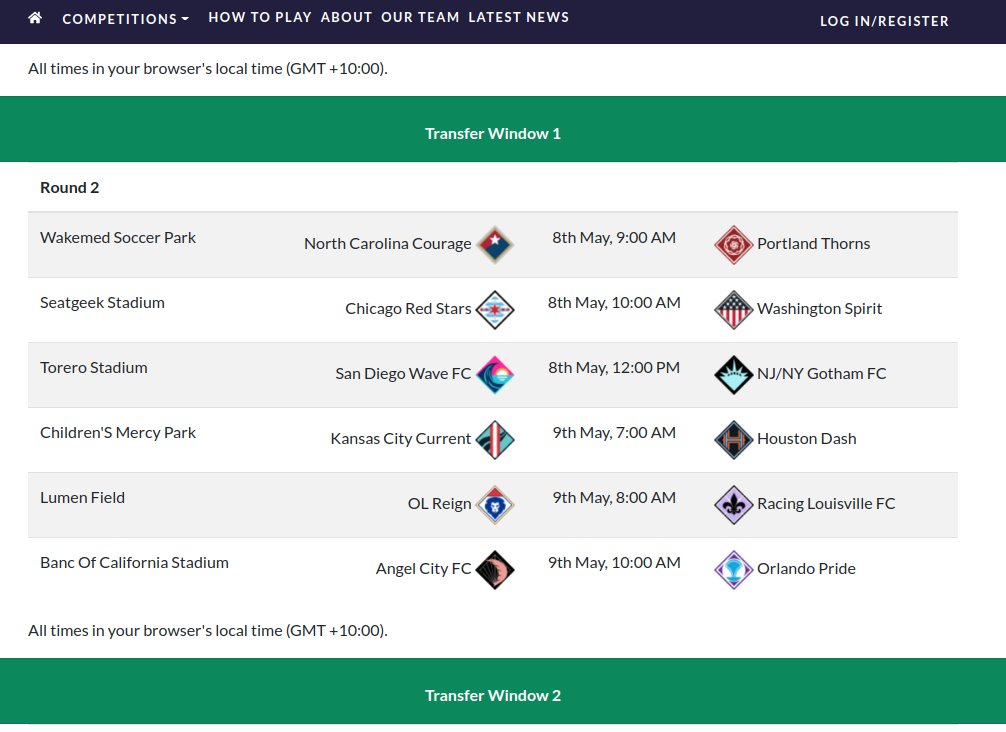Click the 9th May, 8:00 AM kickoff
This screenshot has width=1006, height=732.
614,497
